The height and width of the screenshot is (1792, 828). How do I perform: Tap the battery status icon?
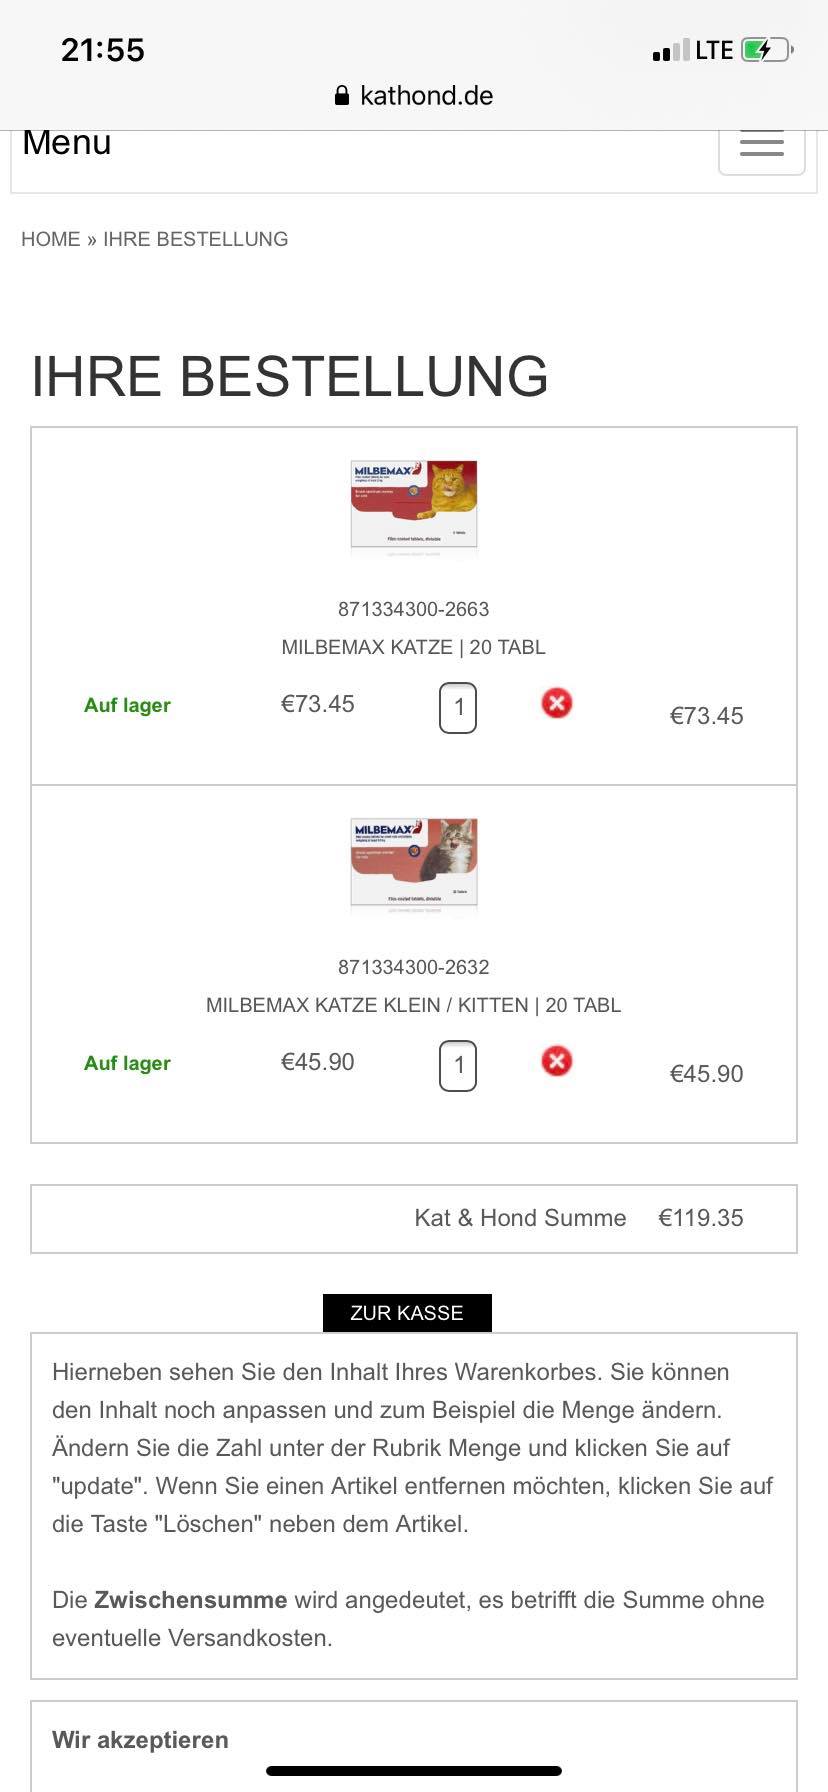pos(768,50)
